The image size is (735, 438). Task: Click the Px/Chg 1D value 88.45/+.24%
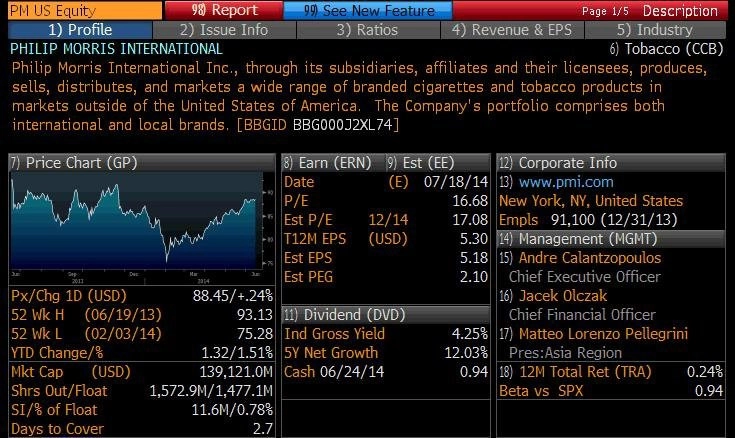tap(232, 296)
